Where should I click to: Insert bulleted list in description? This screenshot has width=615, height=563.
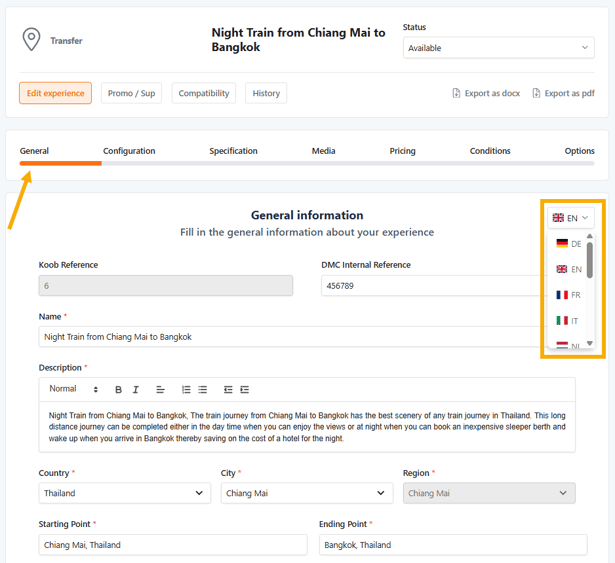[x=203, y=390]
